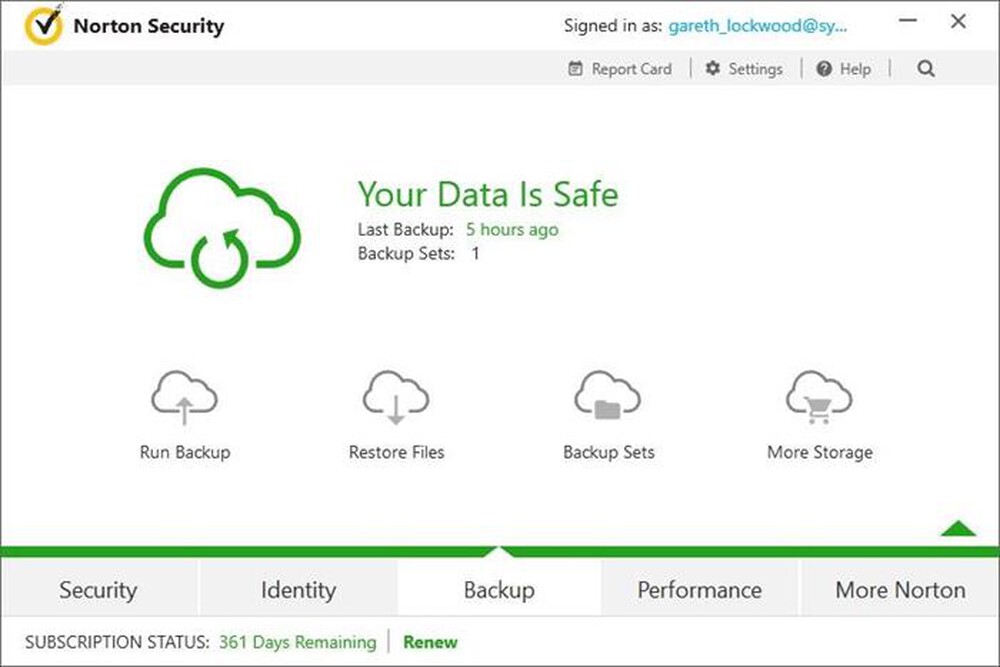The image size is (1000, 667).
Task: Open the Performance tab
Action: 699,590
